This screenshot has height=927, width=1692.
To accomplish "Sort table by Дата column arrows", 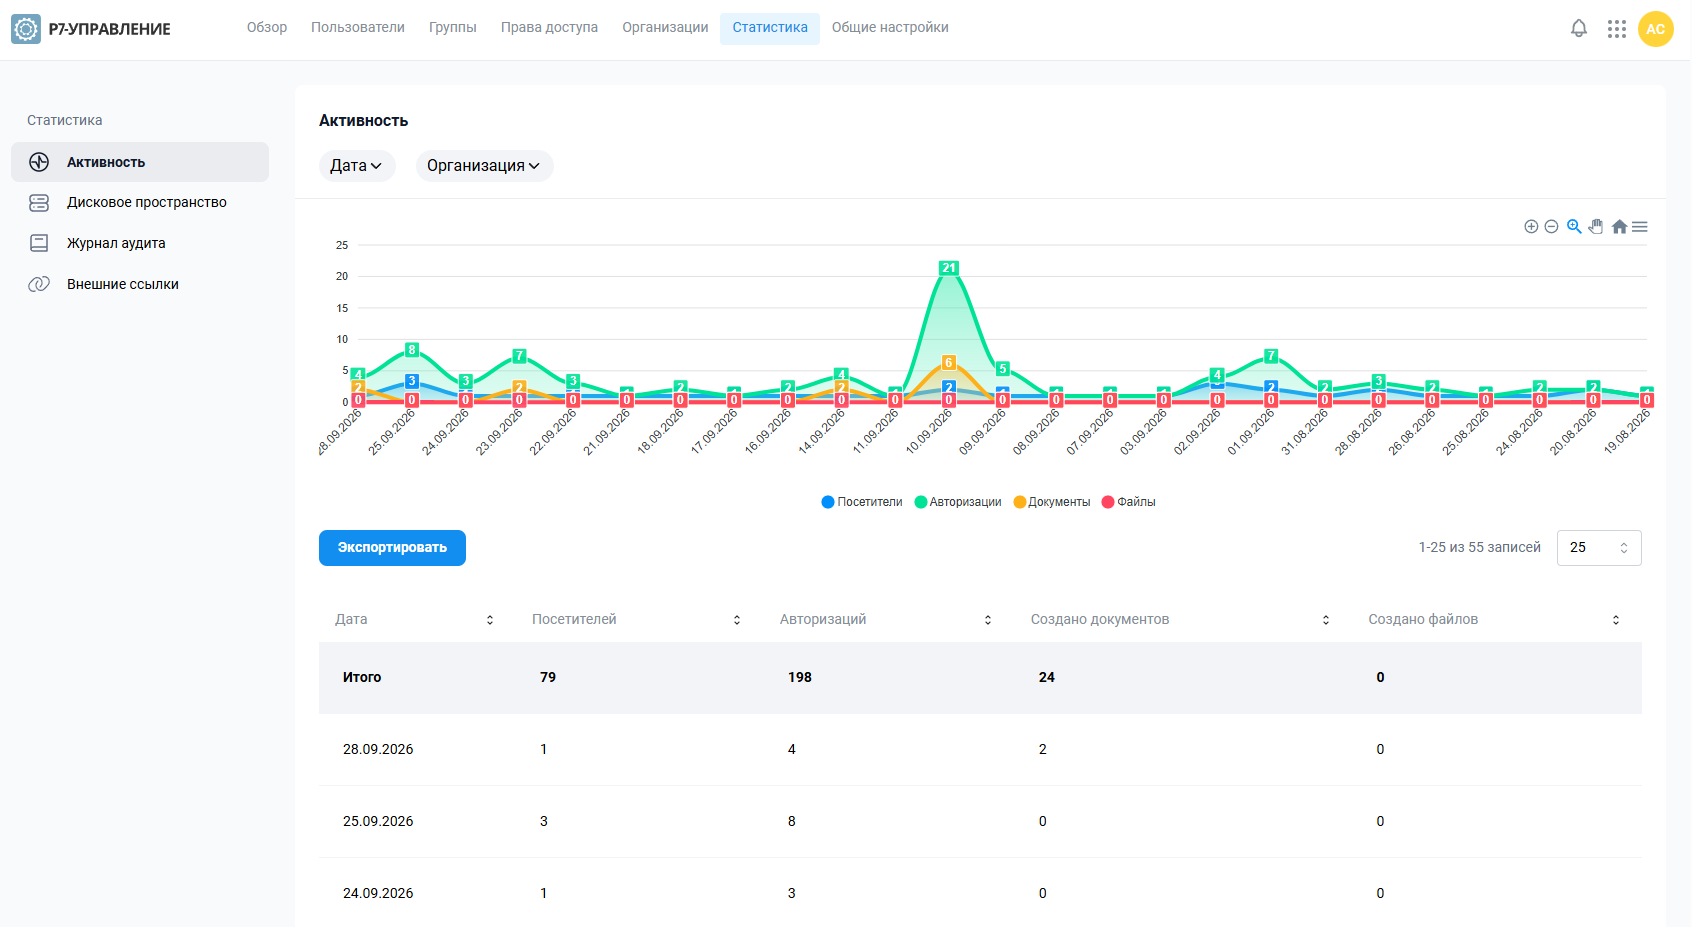I will click(x=490, y=620).
